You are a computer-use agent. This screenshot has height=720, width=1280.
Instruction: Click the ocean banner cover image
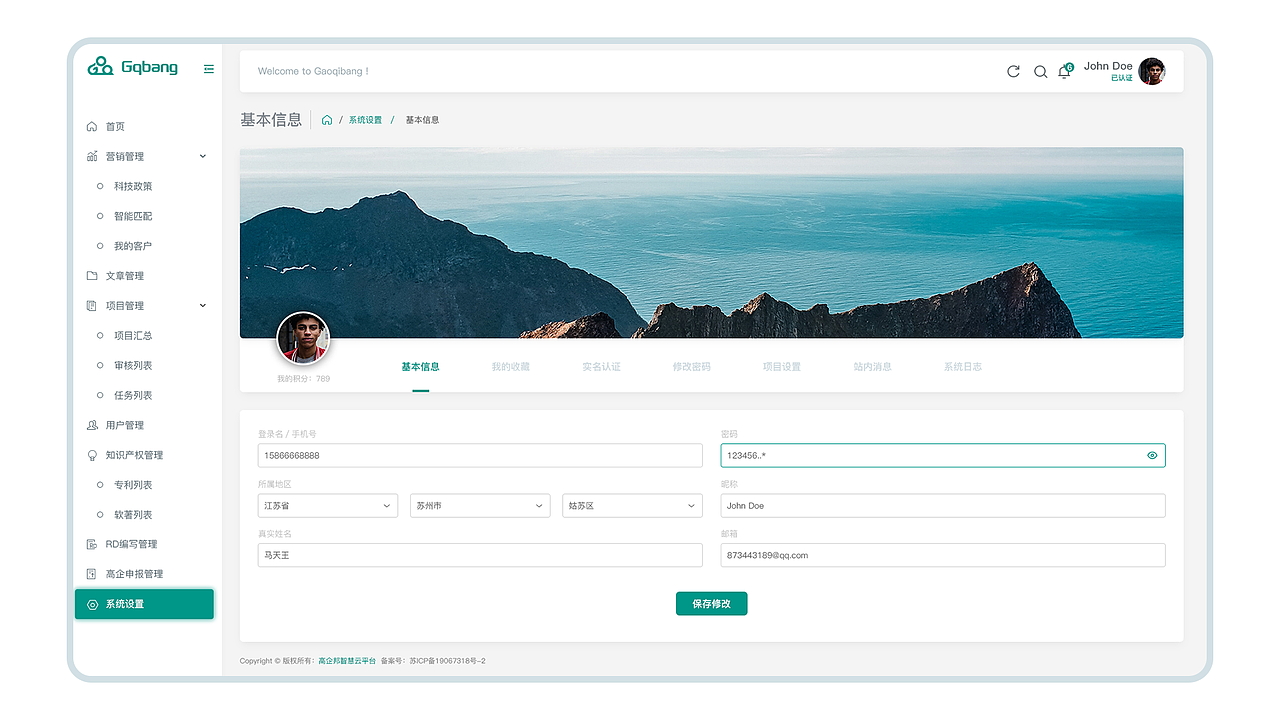pyautogui.click(x=711, y=243)
